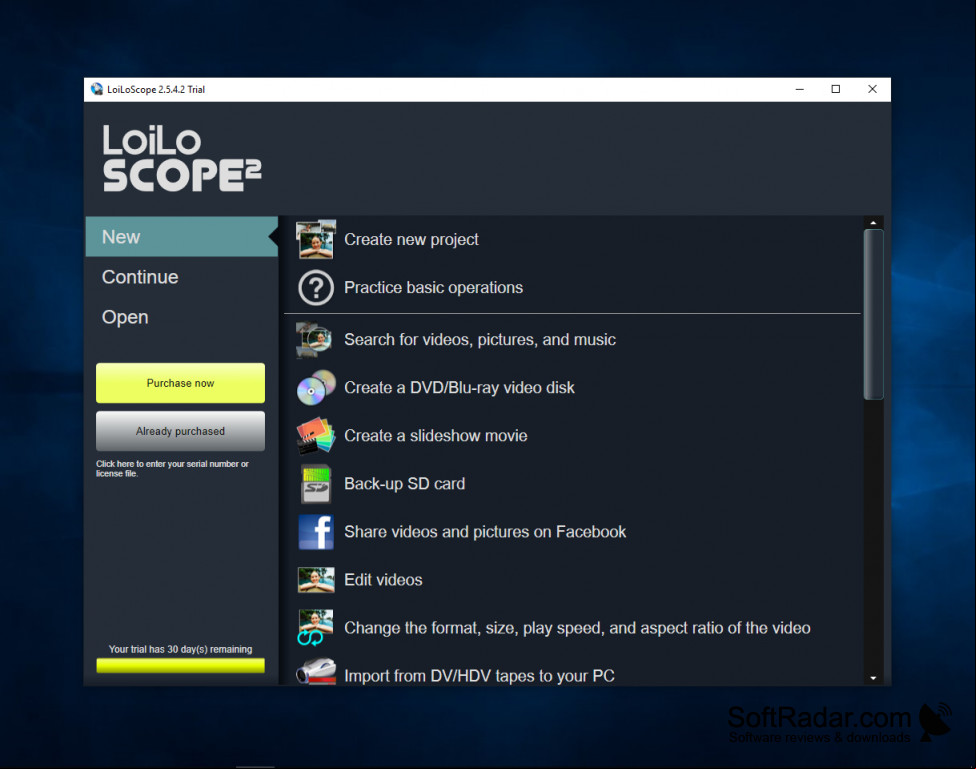Click the question mark Practice icon
The image size is (976, 769).
(x=316, y=287)
